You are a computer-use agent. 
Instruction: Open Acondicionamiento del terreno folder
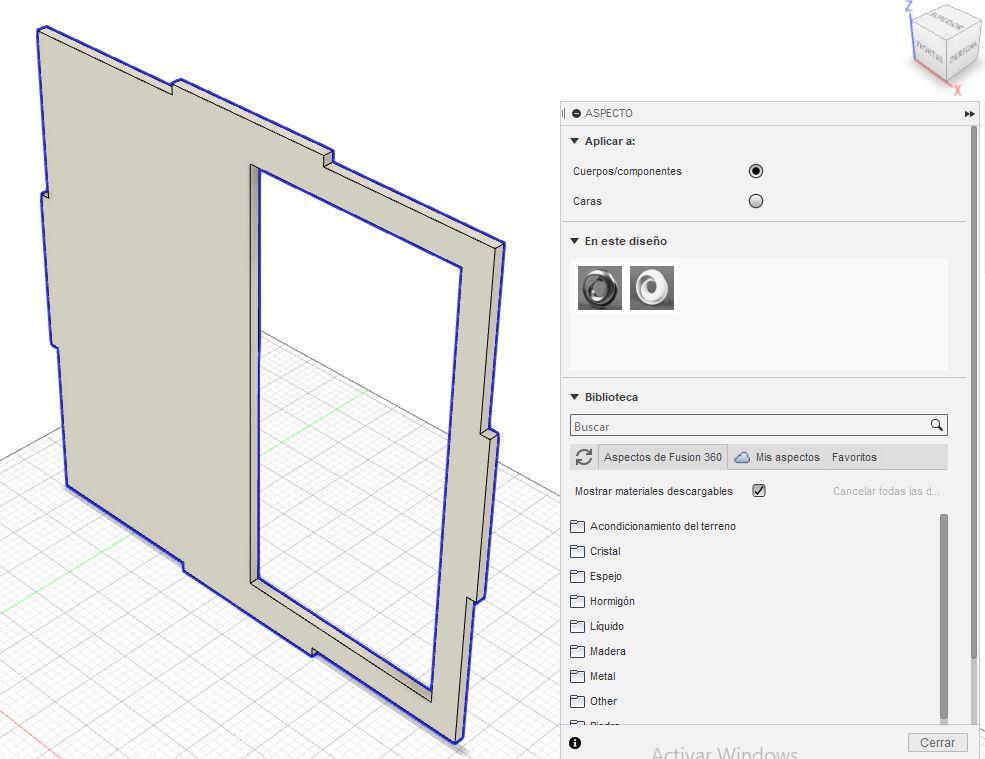(x=653, y=526)
